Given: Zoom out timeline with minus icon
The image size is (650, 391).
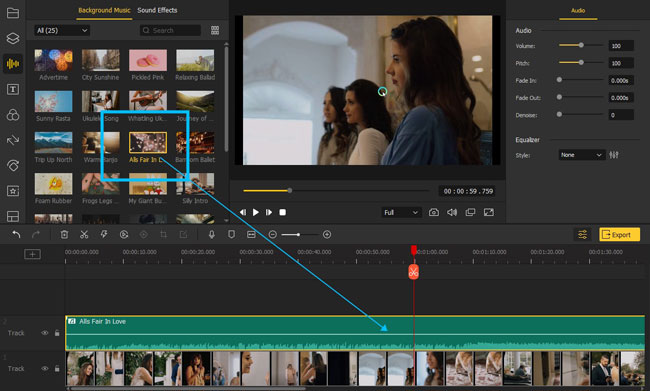Looking at the screenshot, I should point(272,235).
